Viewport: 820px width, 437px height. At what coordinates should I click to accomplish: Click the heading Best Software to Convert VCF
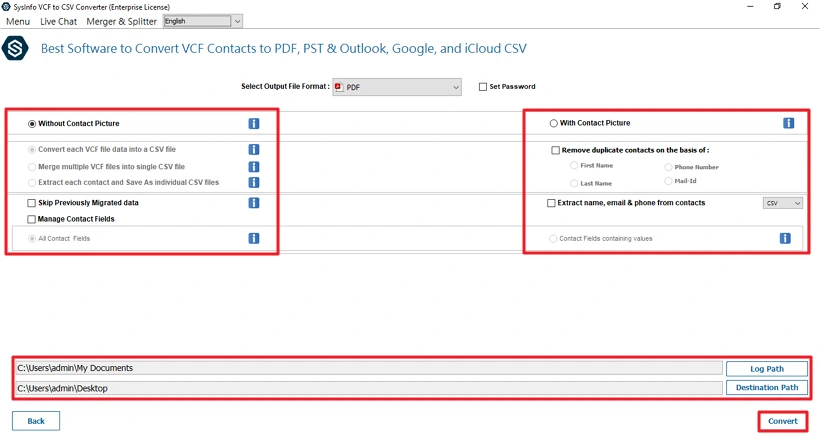click(x=283, y=49)
